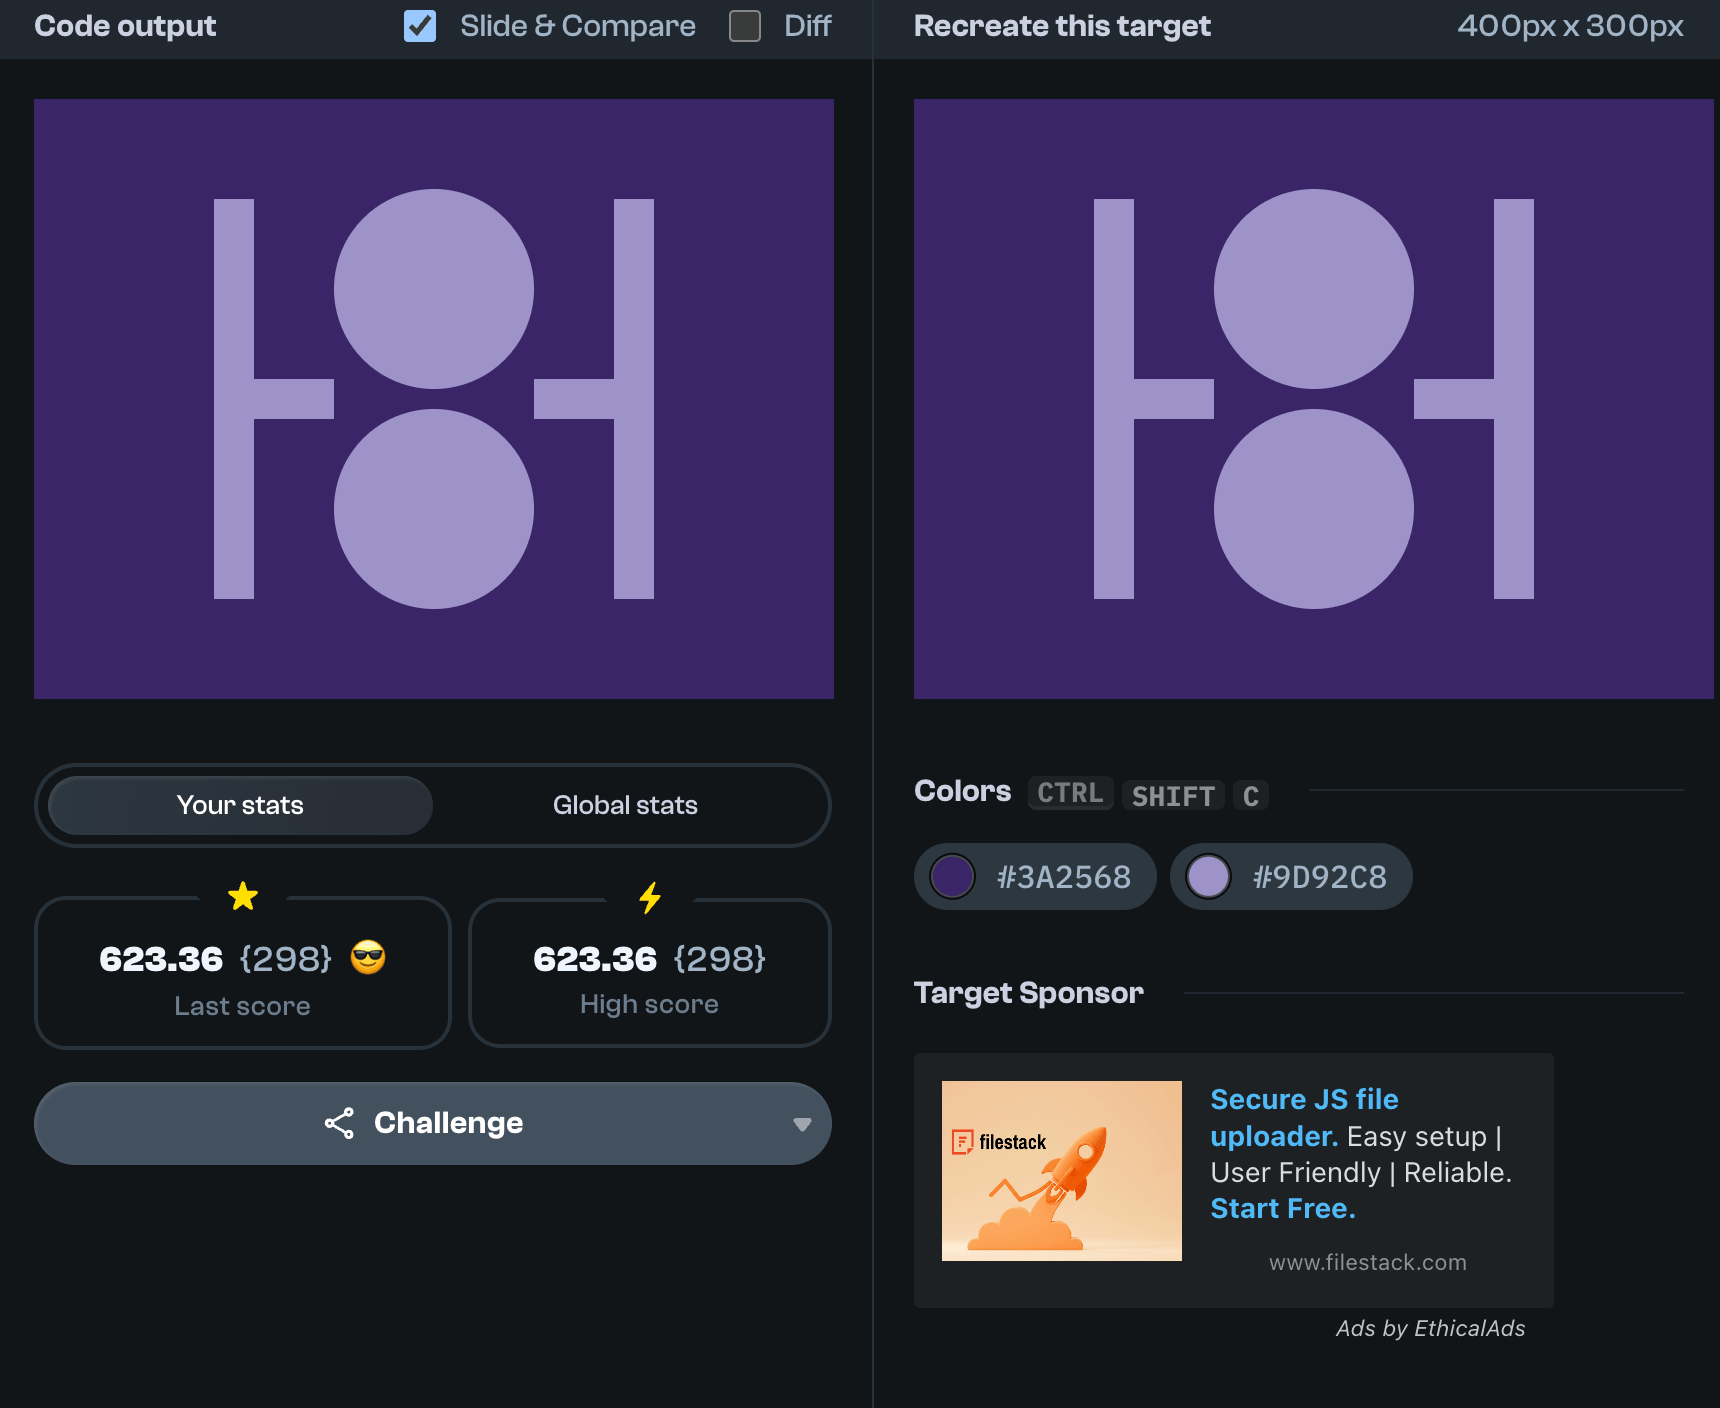Image resolution: width=1720 pixels, height=1408 pixels.
Task: Click the lightning bolt icon above High score
Action: tap(650, 897)
